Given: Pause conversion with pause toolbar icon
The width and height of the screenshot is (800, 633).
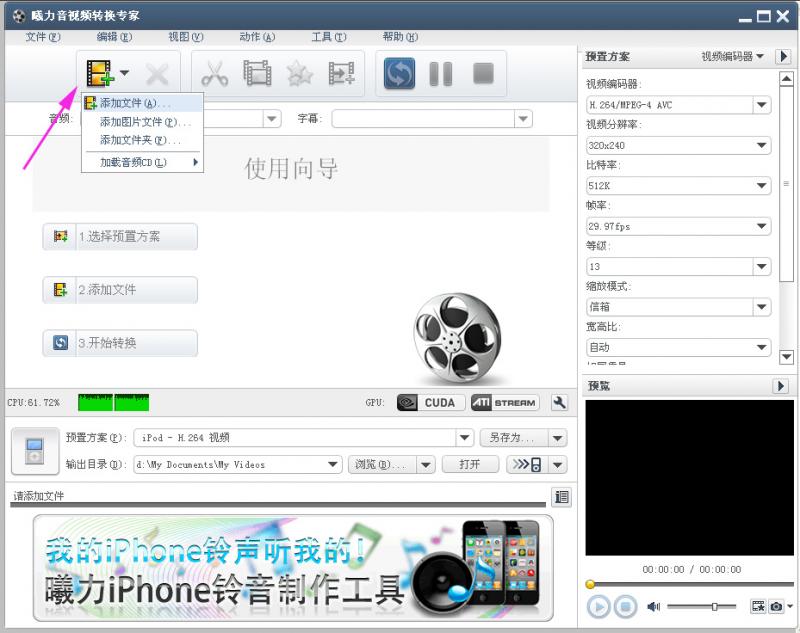Looking at the screenshot, I should [441, 74].
